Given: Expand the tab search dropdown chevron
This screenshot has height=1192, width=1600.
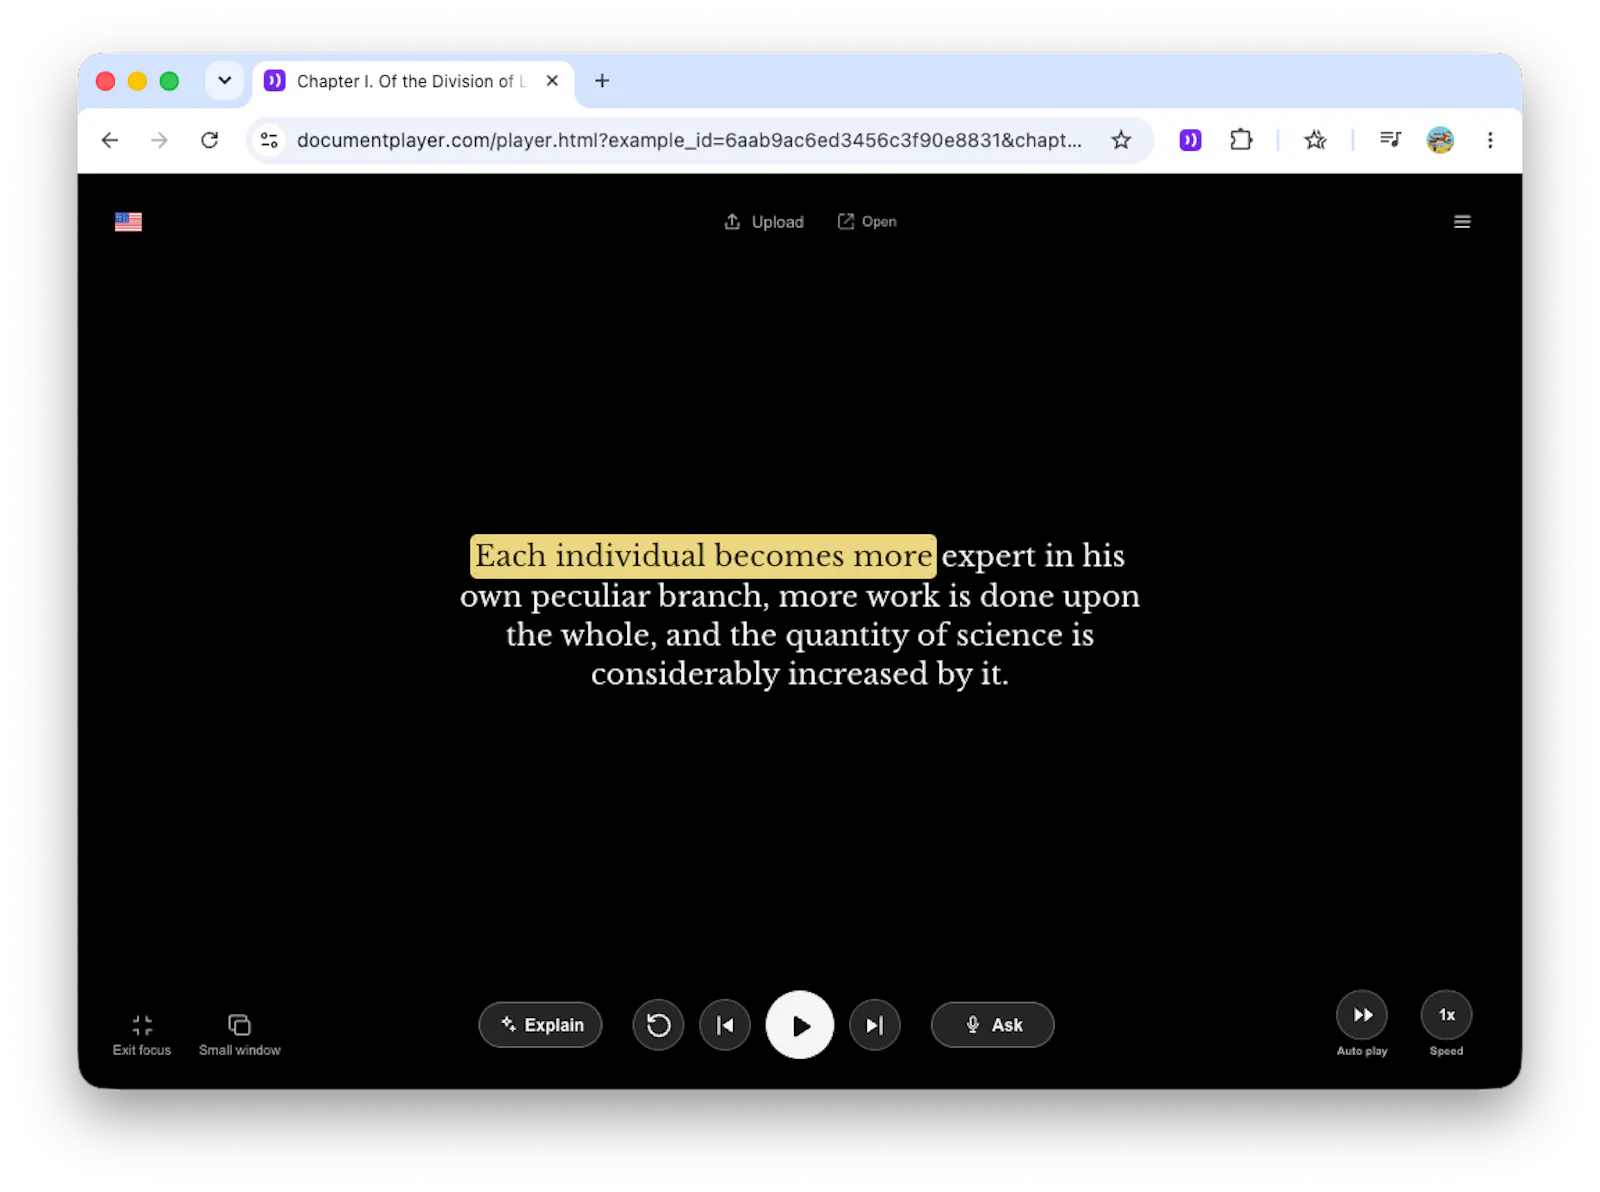Looking at the screenshot, I should tap(225, 81).
